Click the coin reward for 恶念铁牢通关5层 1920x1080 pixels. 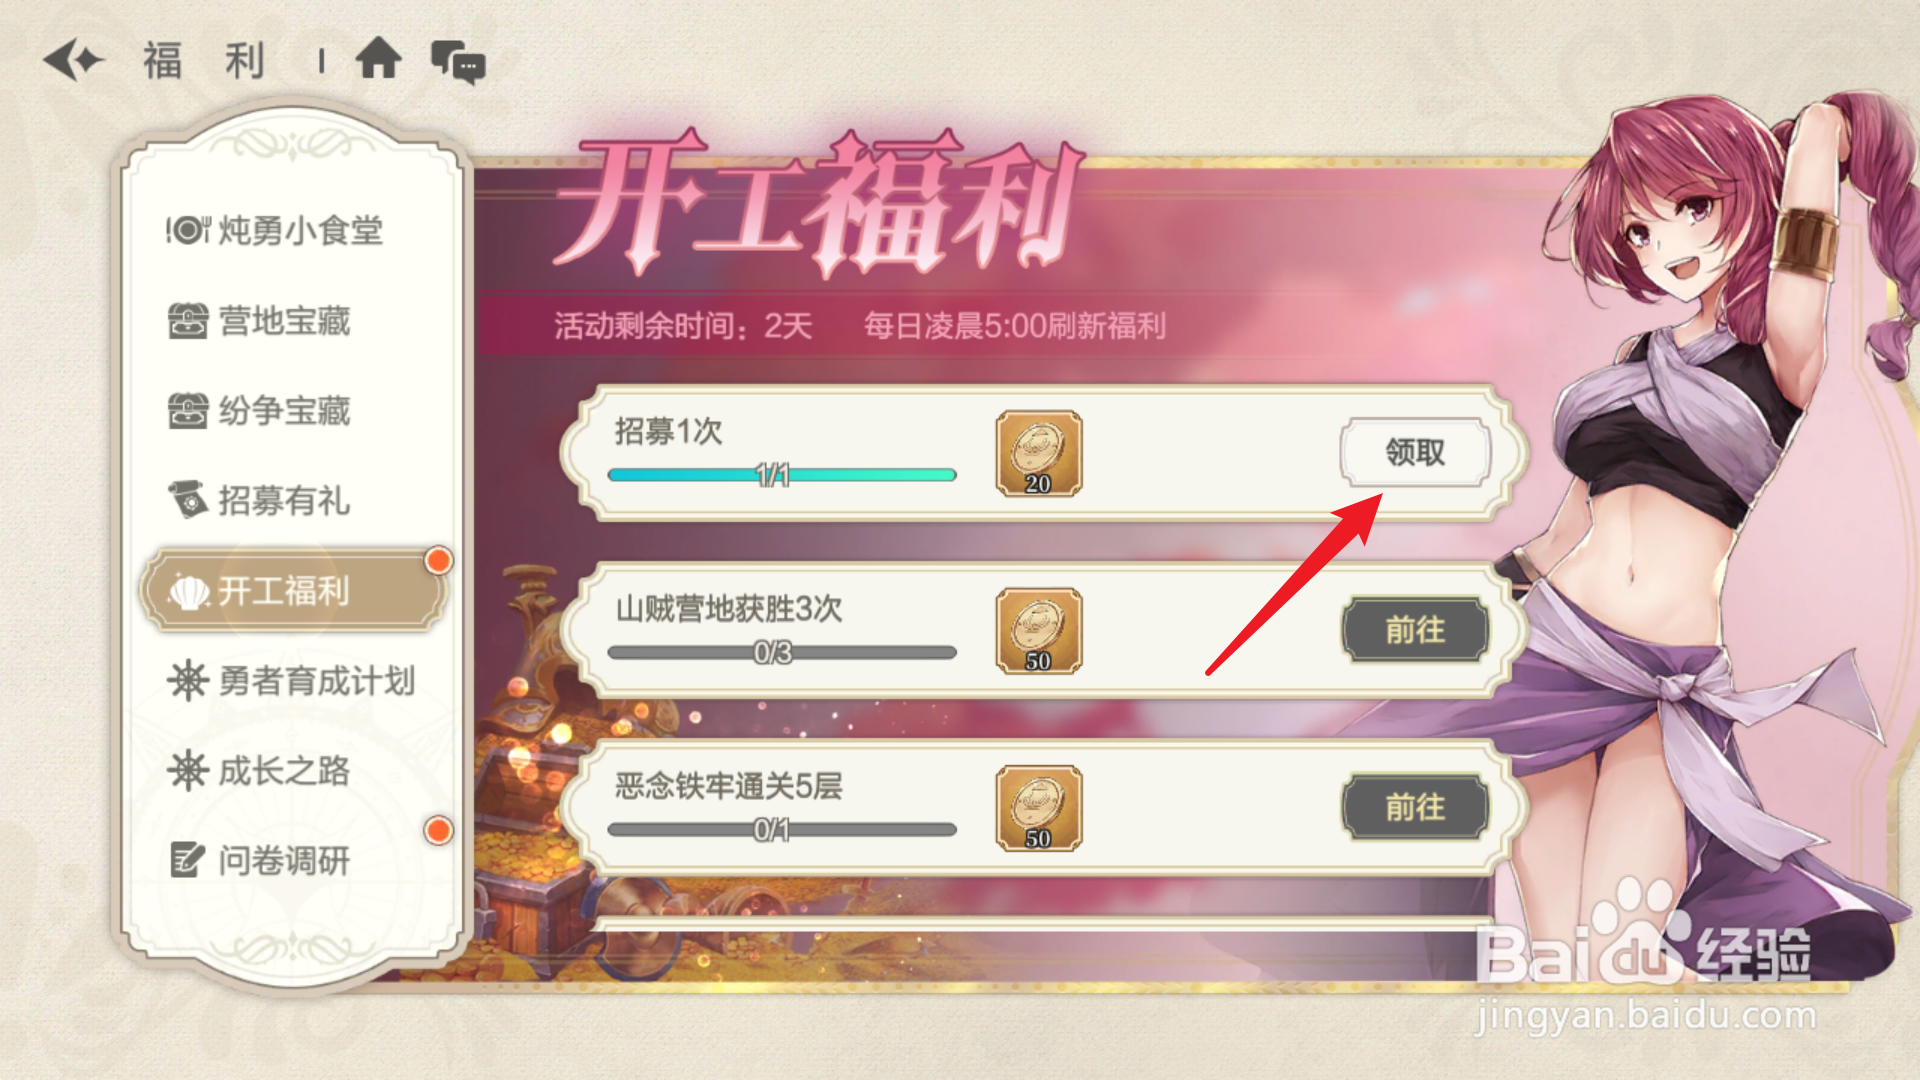click(1039, 808)
